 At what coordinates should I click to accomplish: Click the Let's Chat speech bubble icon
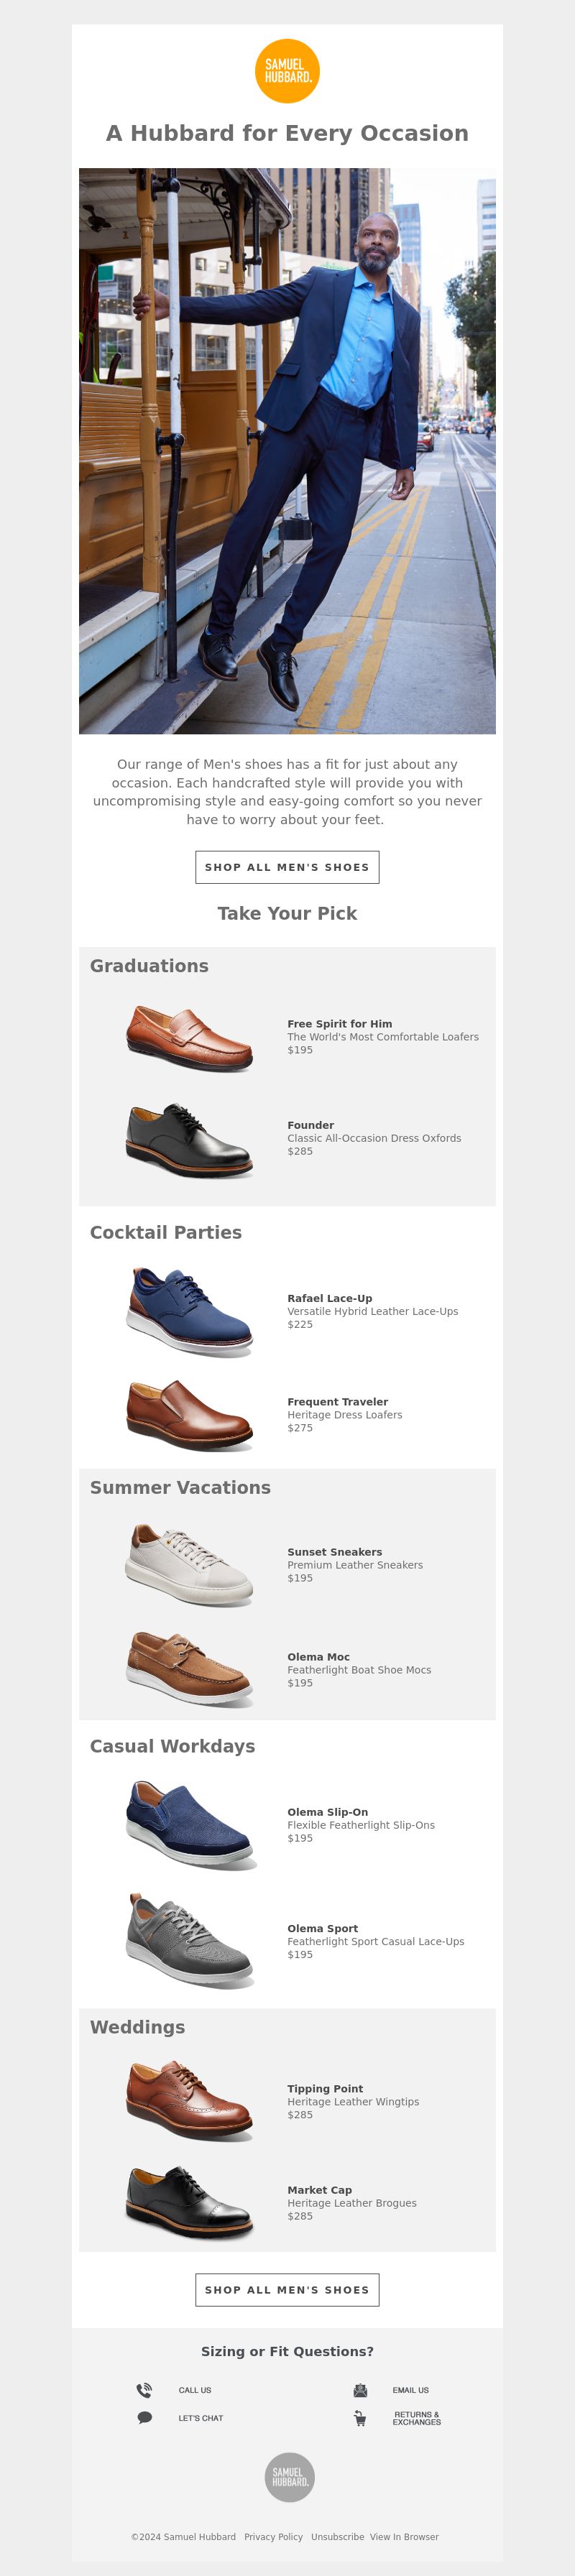click(144, 2418)
